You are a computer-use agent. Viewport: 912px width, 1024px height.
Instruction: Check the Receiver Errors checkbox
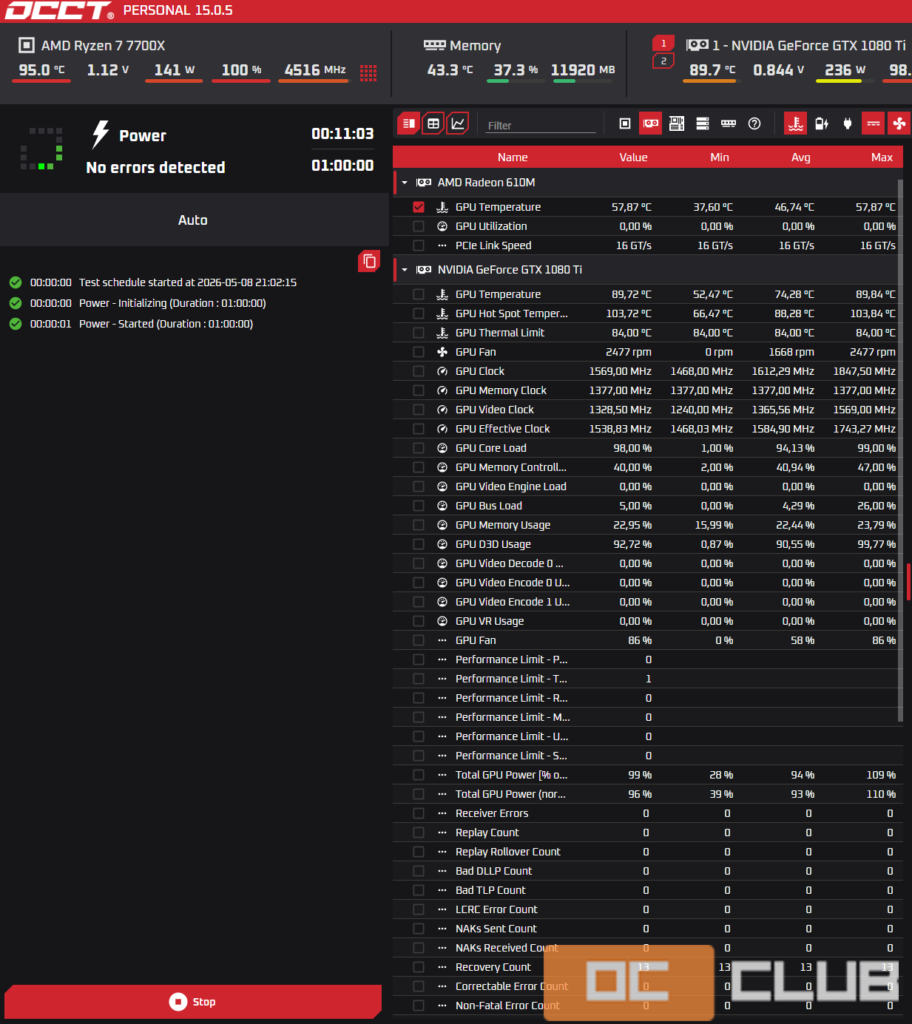pos(419,813)
